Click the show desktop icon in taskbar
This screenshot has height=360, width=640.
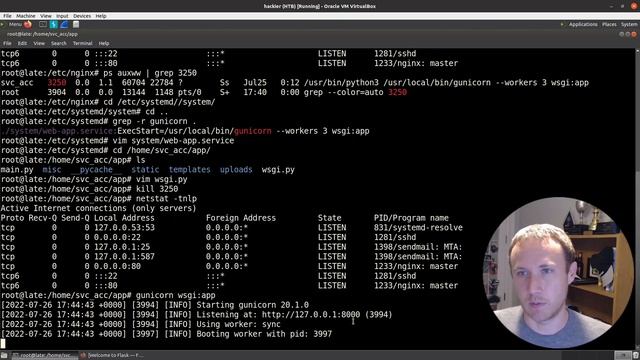point(4,356)
